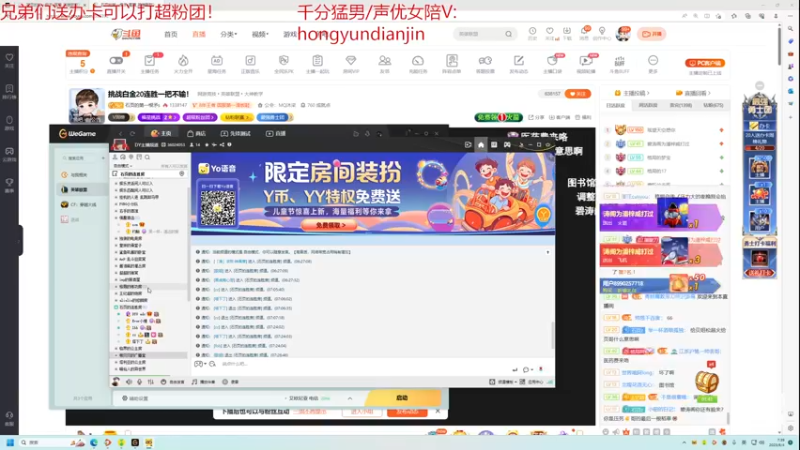This screenshot has height=450, width=800.
Task: Open the WeGame 主页 home tab
Action: [x=161, y=134]
